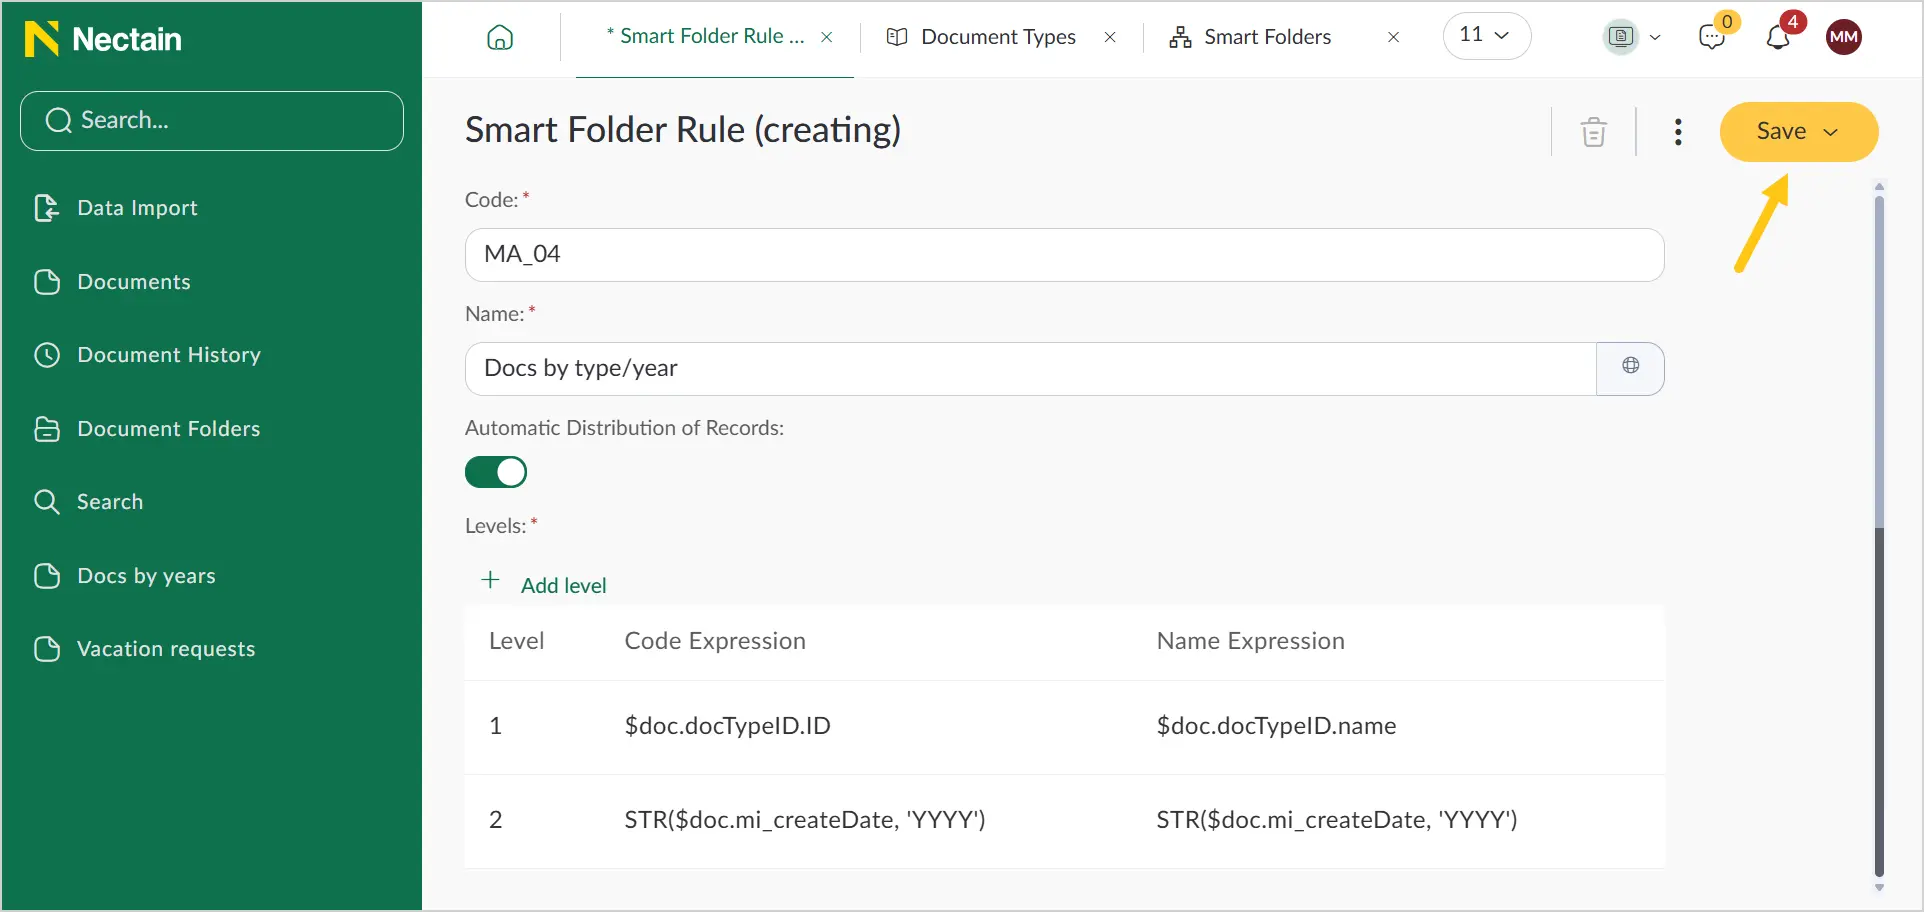This screenshot has width=1924, height=912.
Task: Click the Nectain logo
Action: click(103, 39)
